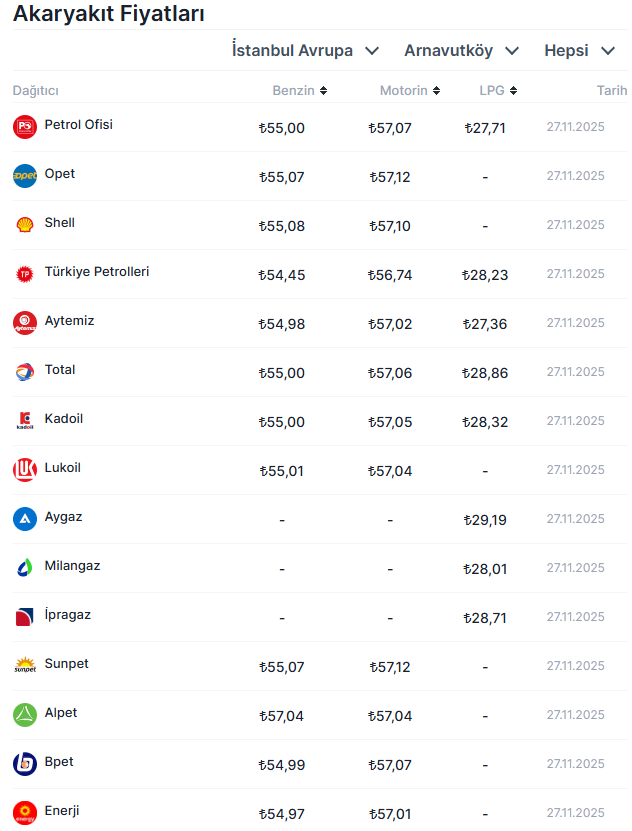Viewport: 632px width, 831px height.
Task: Click the Opet brand logo
Action: pyautogui.click(x=25, y=176)
